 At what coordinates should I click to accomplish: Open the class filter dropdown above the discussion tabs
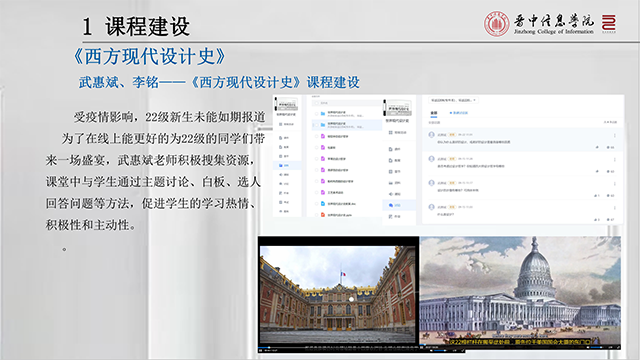click(x=453, y=100)
